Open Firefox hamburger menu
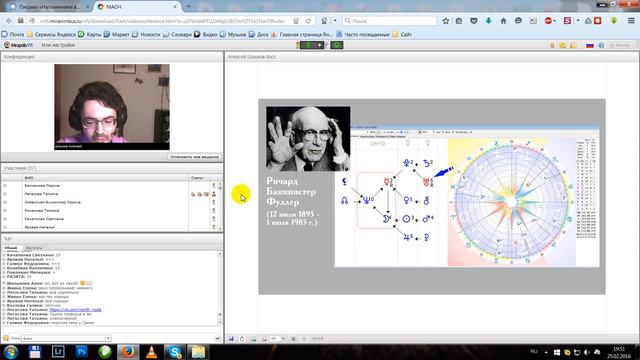This screenshot has width=640, height=360. [631, 20]
